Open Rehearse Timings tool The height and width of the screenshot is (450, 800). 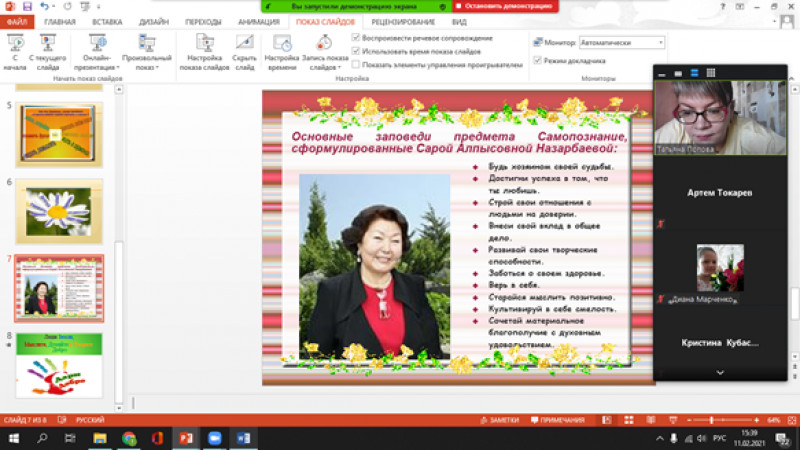tap(282, 52)
